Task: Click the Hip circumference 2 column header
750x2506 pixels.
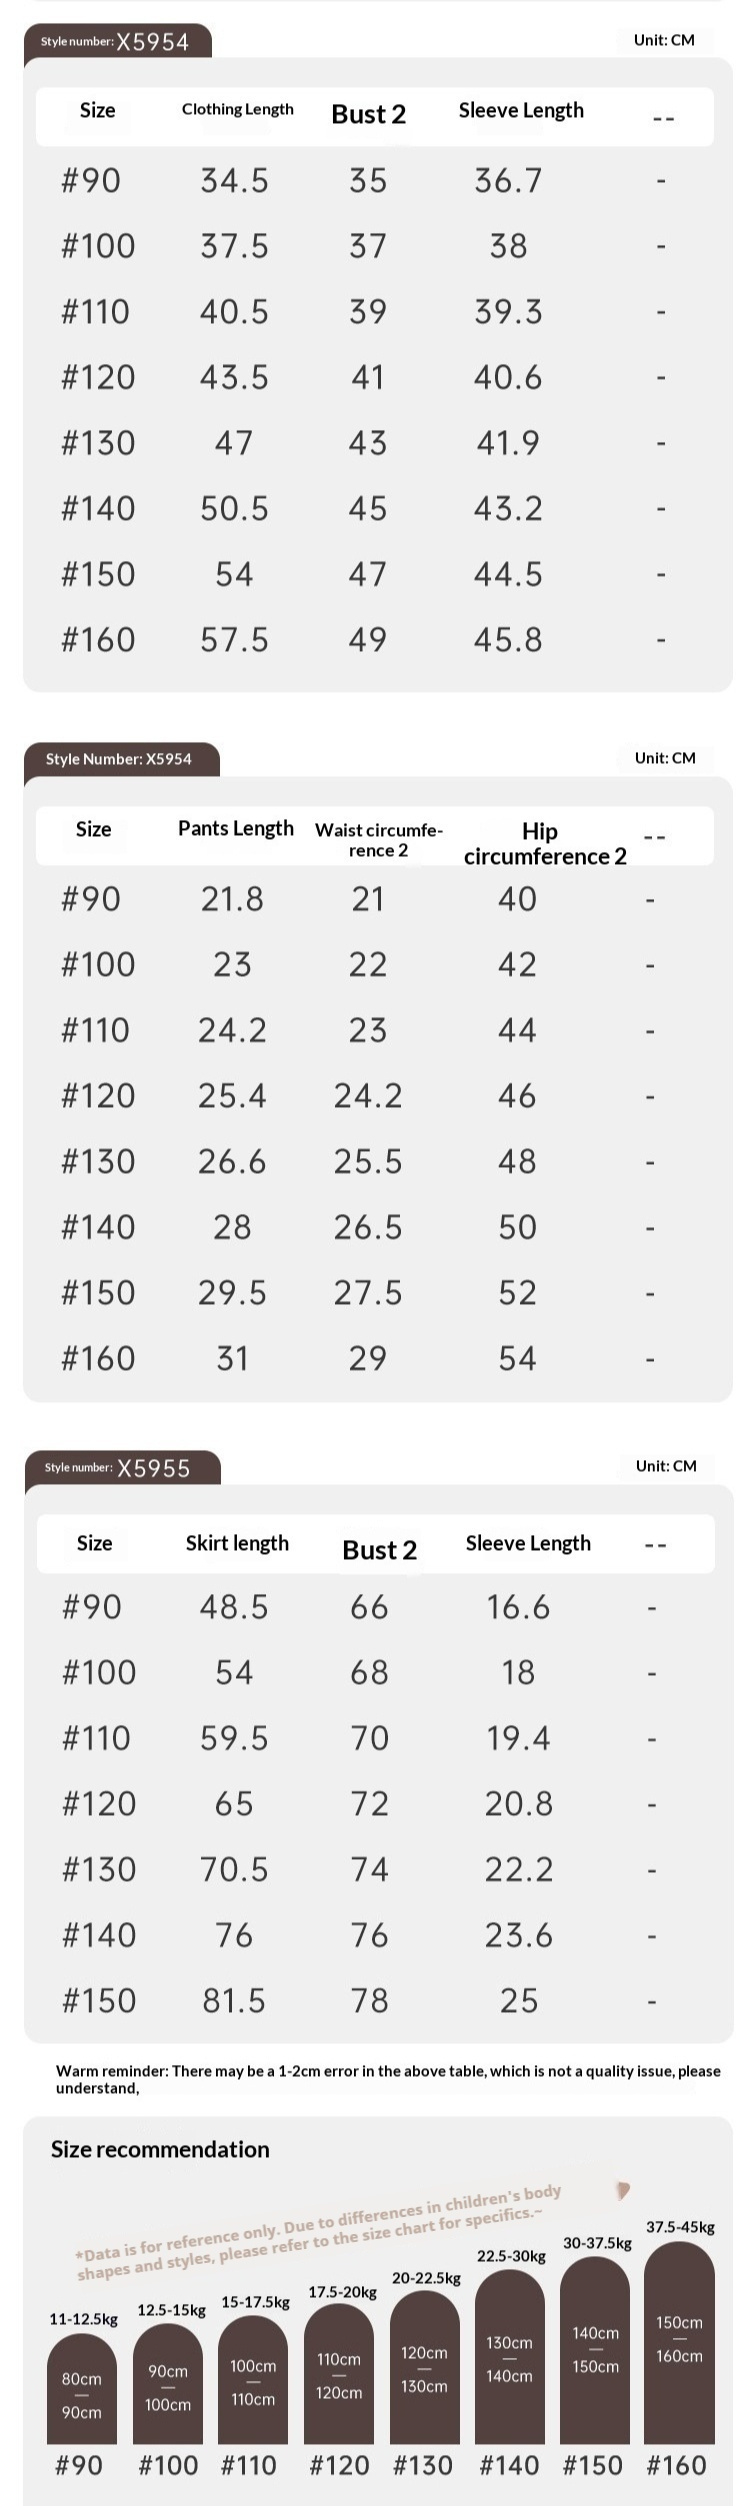Action: point(545,844)
